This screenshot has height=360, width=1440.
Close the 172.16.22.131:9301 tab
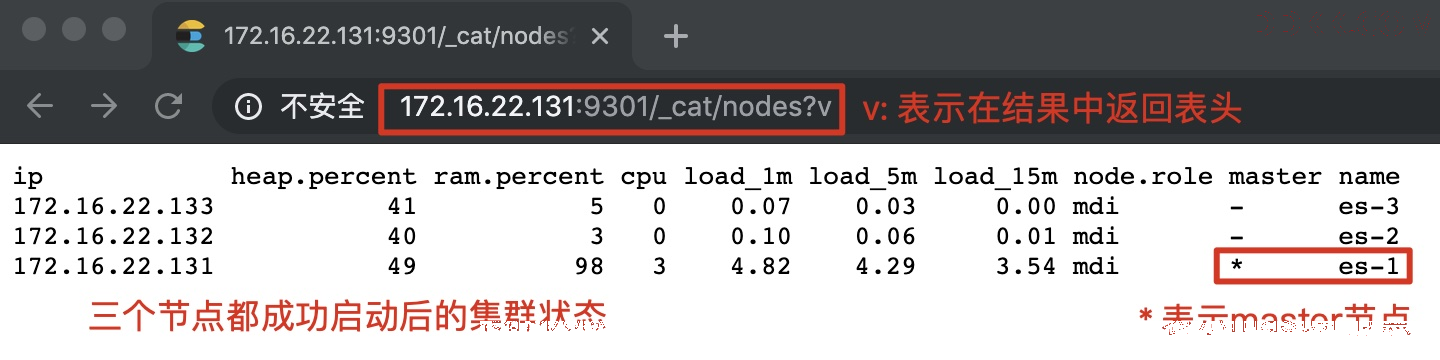600,37
